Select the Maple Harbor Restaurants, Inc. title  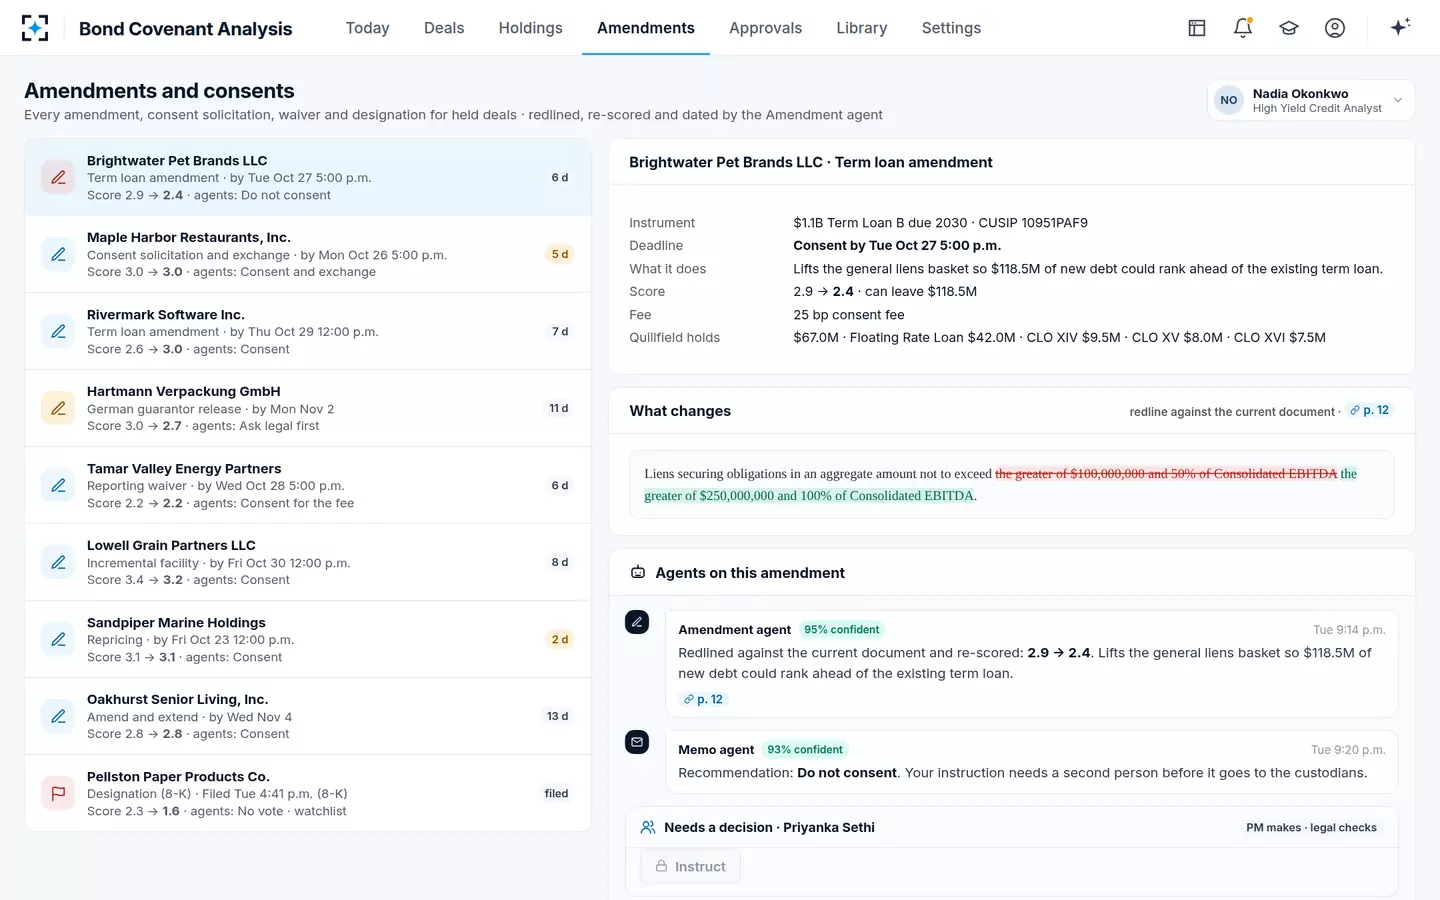pos(189,238)
